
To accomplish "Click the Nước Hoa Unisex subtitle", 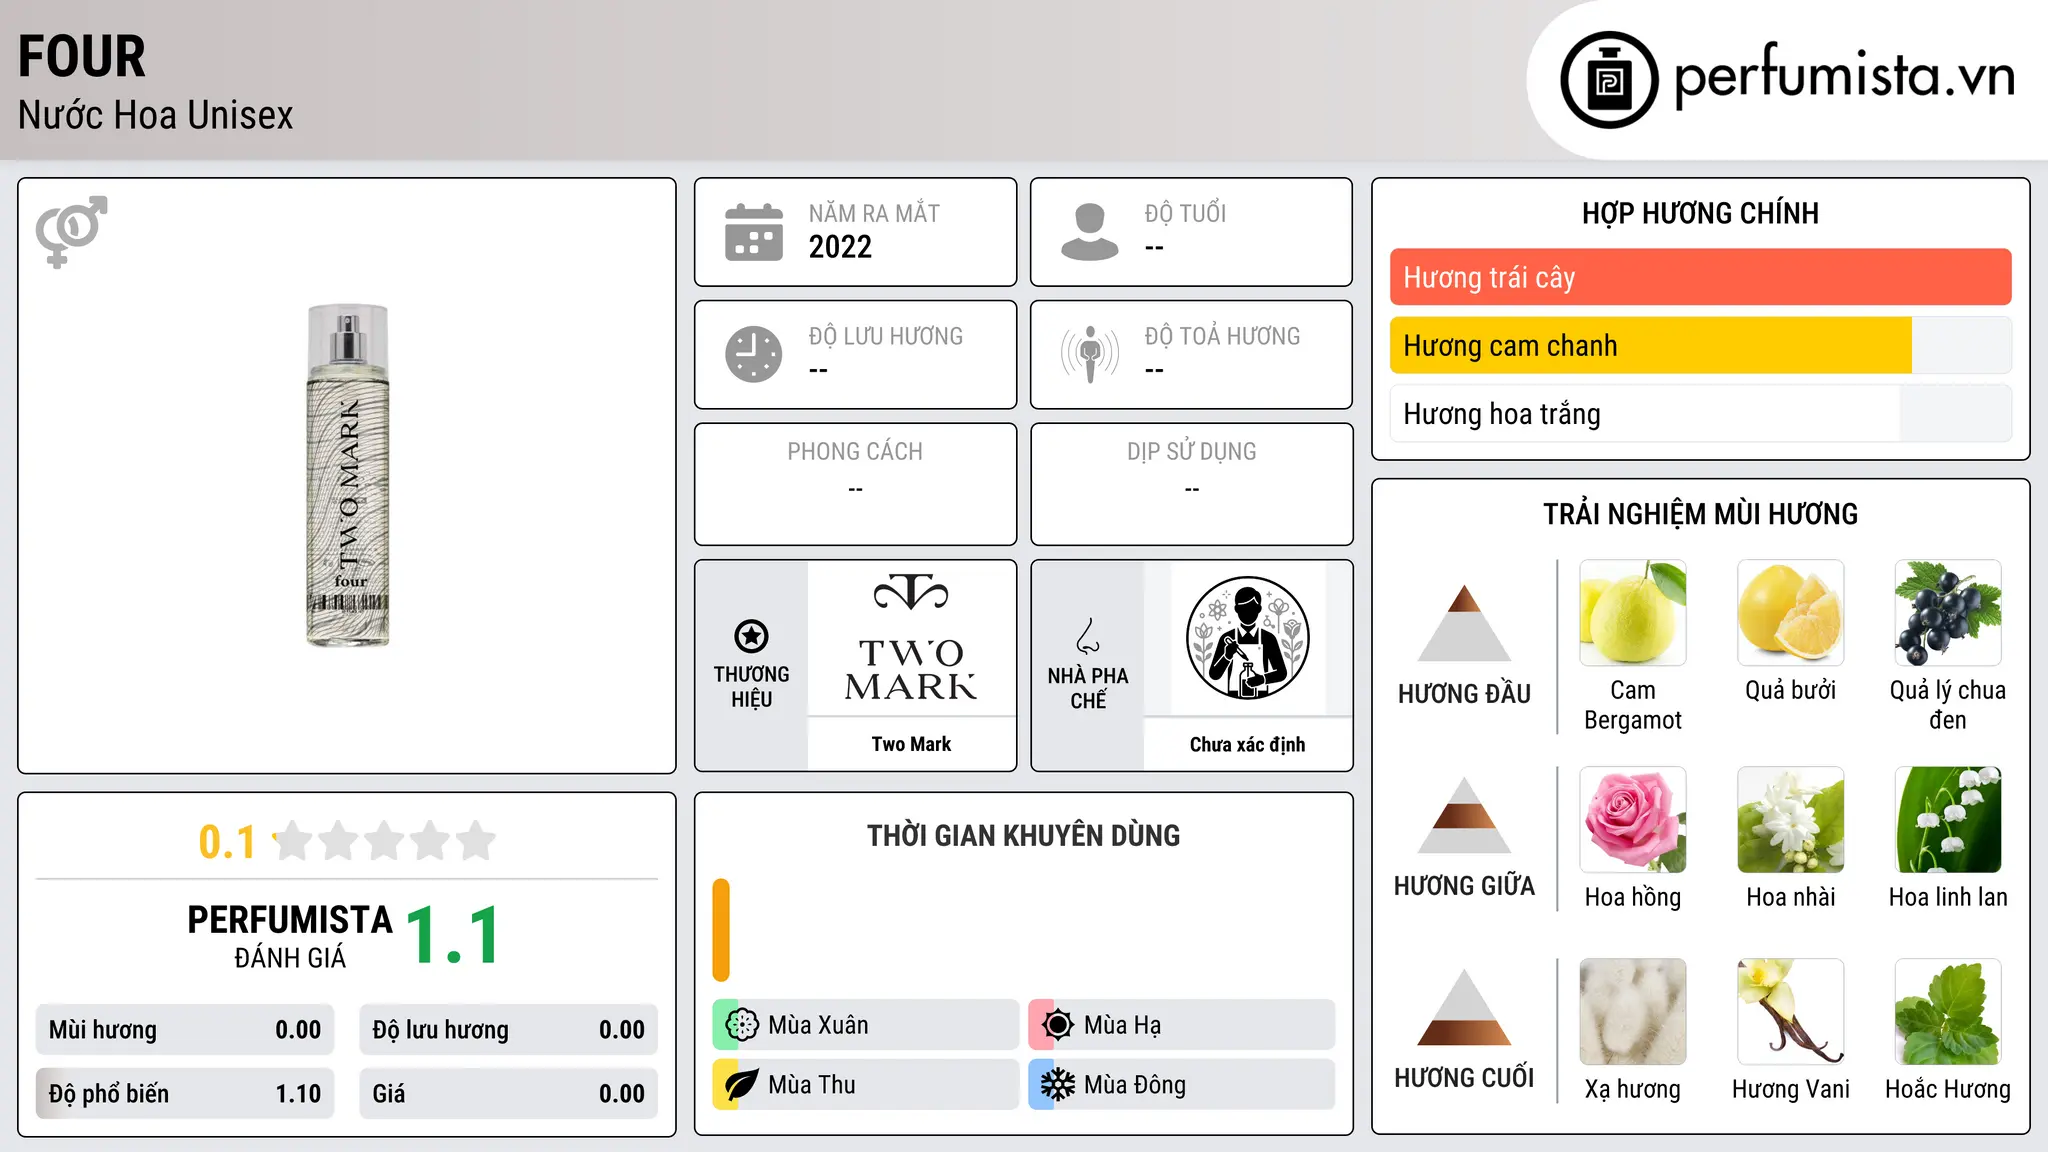I will tap(155, 115).
